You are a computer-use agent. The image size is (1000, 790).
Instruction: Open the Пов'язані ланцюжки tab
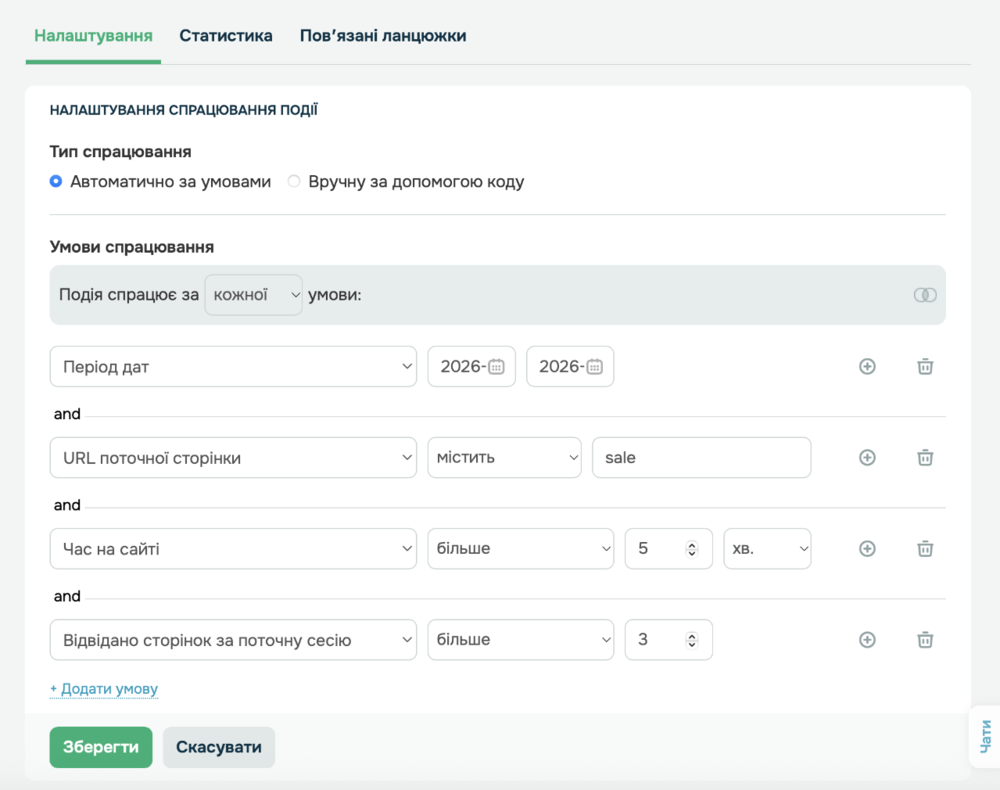[383, 36]
